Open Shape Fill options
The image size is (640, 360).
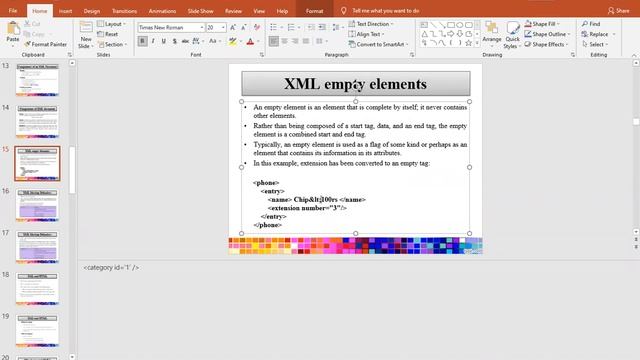click(x=542, y=24)
